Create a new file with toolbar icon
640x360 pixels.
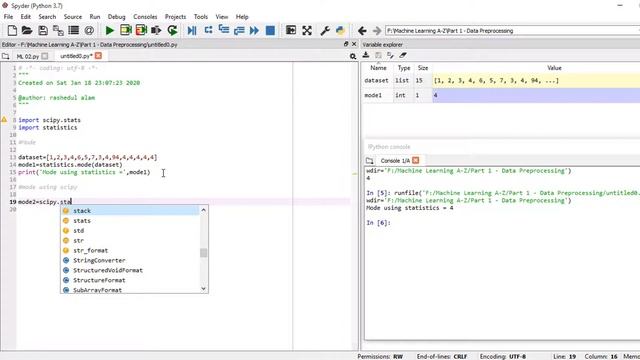pyautogui.click(x=12, y=31)
